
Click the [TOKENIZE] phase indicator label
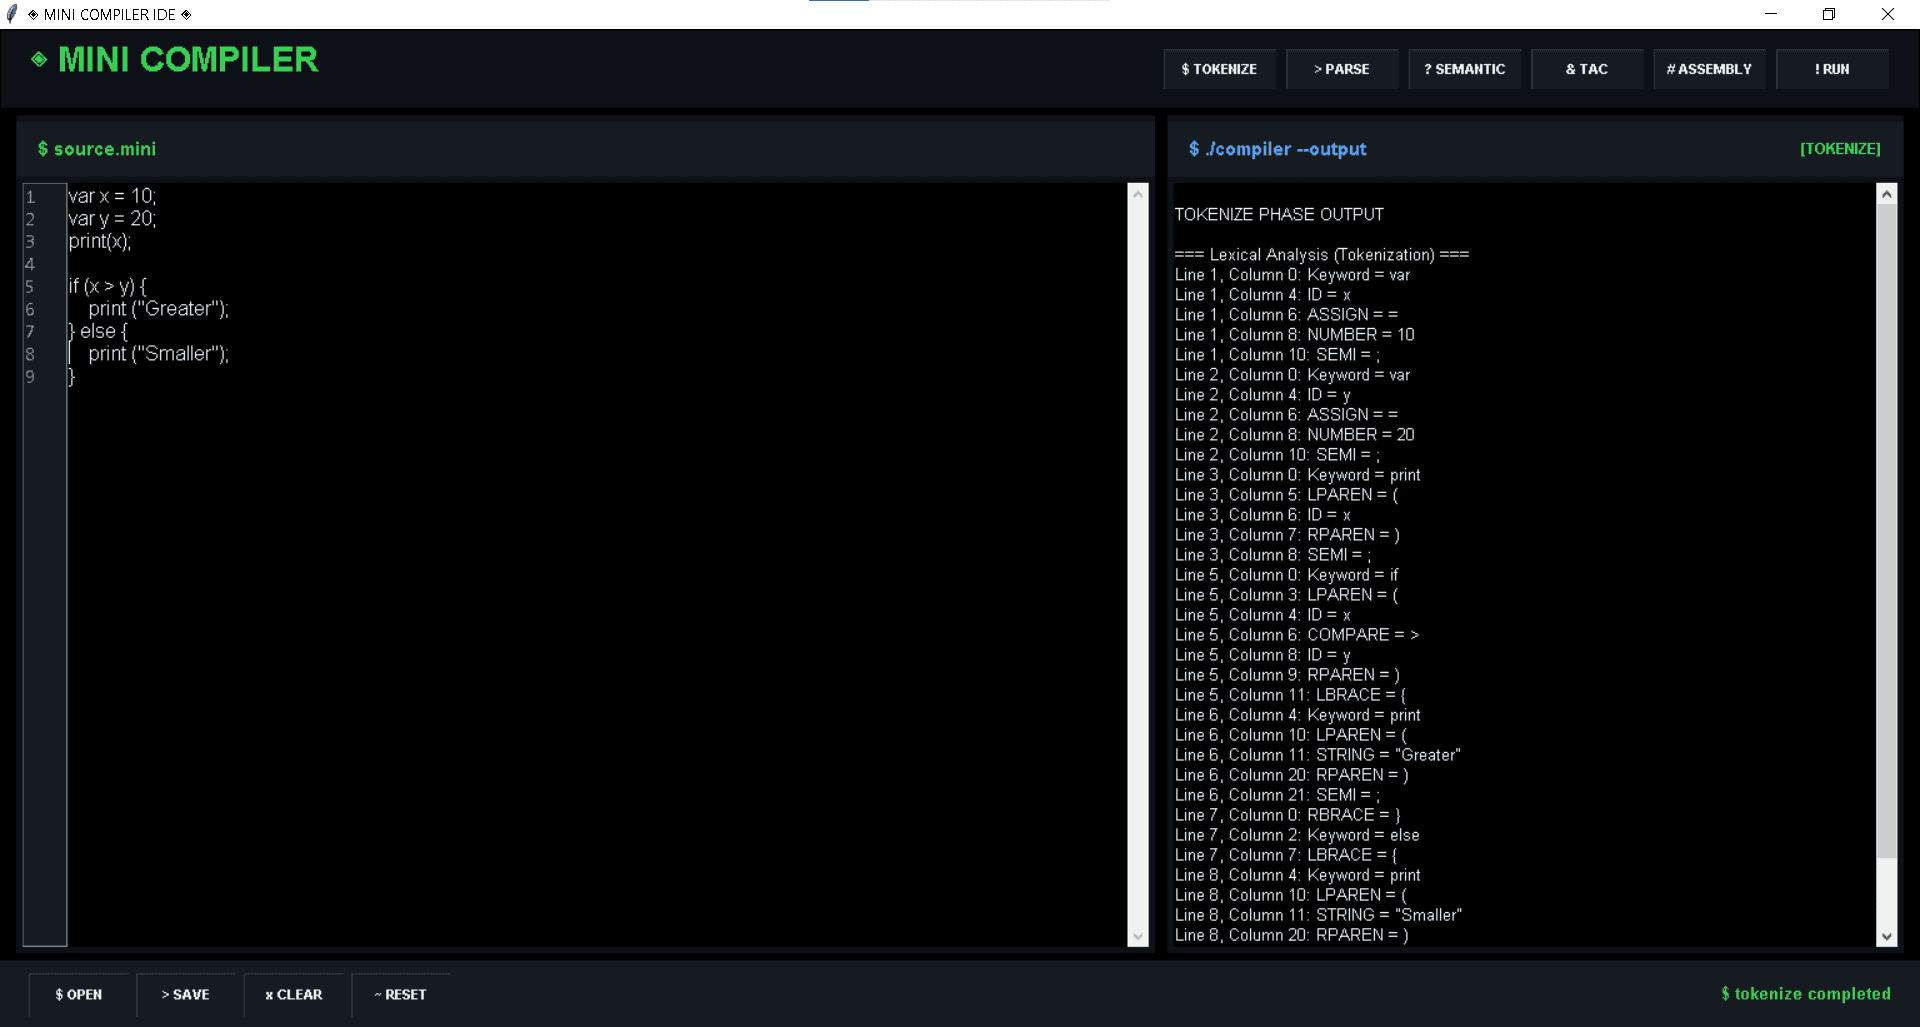[1840, 149]
